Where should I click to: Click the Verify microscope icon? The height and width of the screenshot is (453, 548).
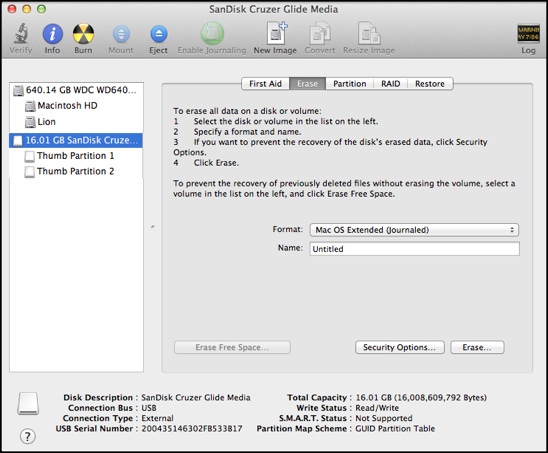pos(21,34)
